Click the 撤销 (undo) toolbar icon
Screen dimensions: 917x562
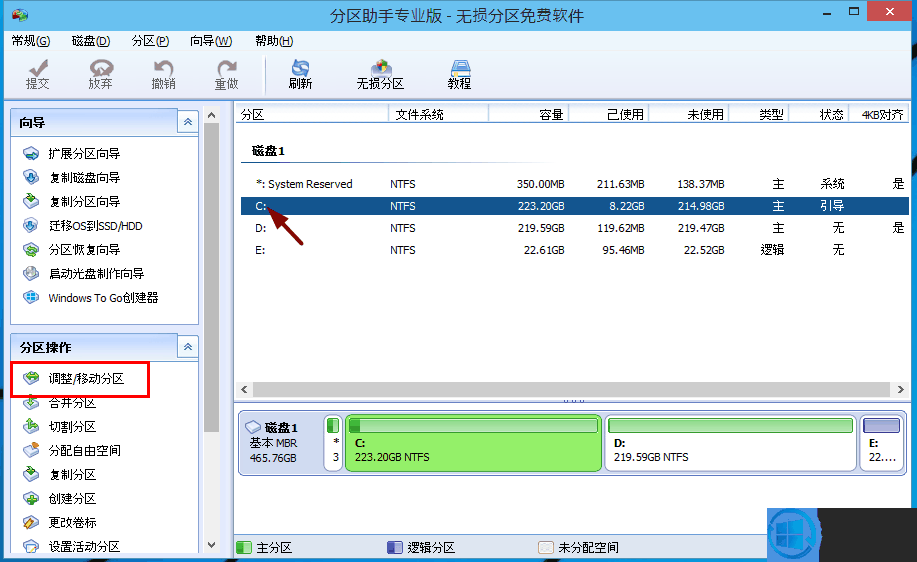pyautogui.click(x=163, y=74)
